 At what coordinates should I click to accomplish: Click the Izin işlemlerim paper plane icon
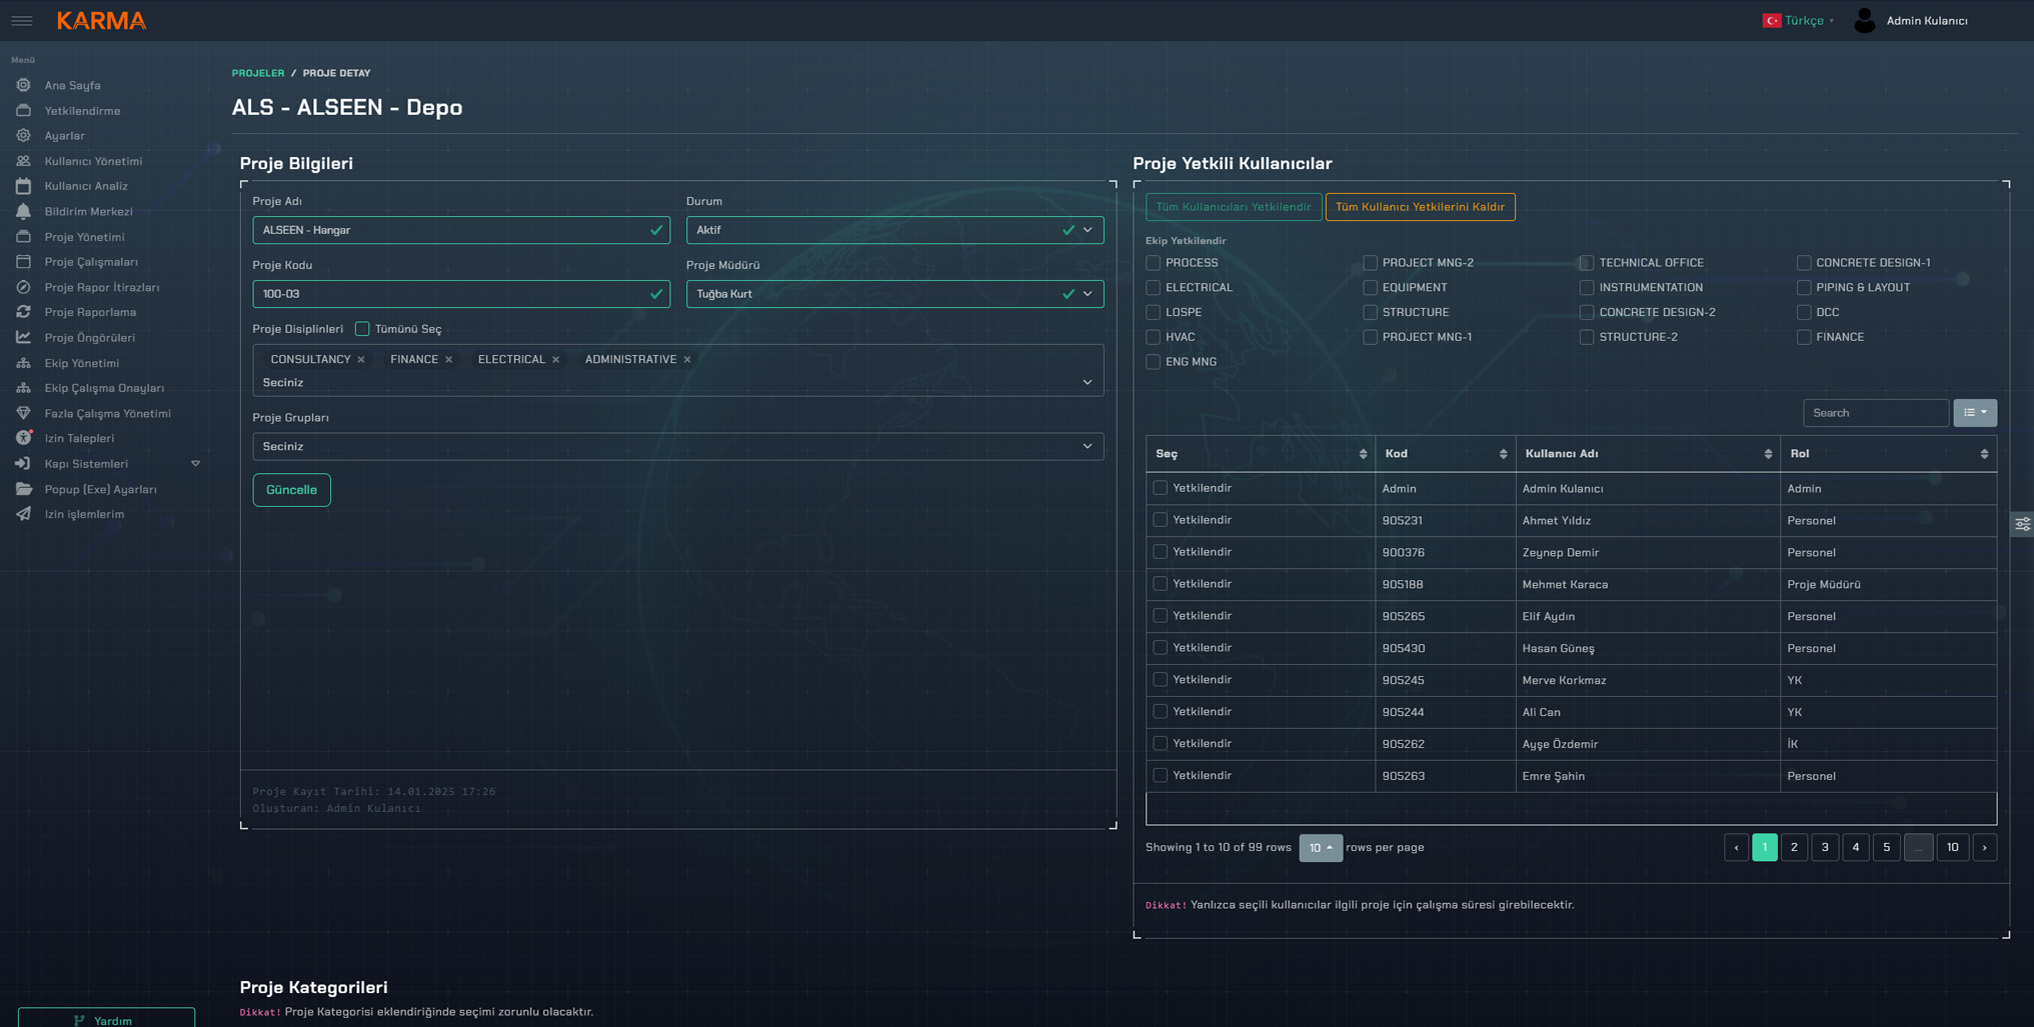[23, 514]
